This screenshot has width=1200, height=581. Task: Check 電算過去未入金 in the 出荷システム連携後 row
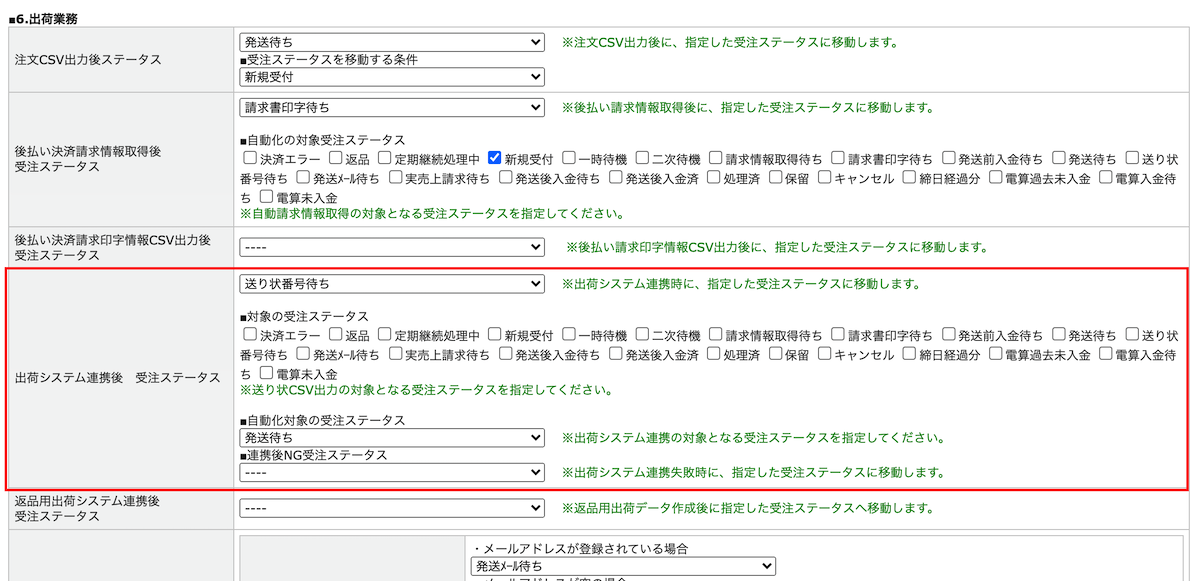click(x=996, y=354)
